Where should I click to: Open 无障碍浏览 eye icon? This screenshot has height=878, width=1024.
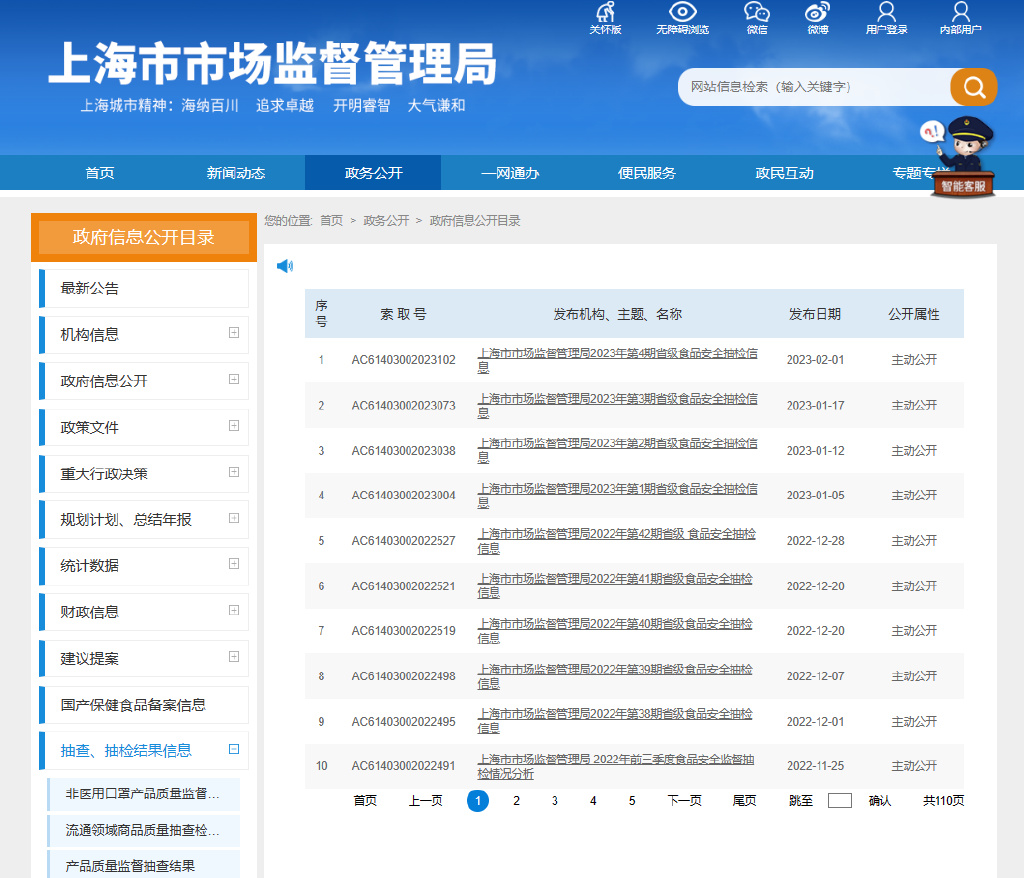pos(682,13)
